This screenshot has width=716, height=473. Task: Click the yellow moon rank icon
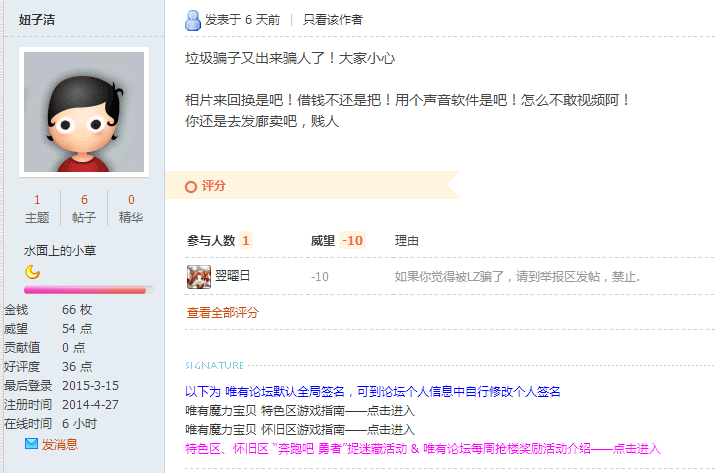[x=32, y=272]
